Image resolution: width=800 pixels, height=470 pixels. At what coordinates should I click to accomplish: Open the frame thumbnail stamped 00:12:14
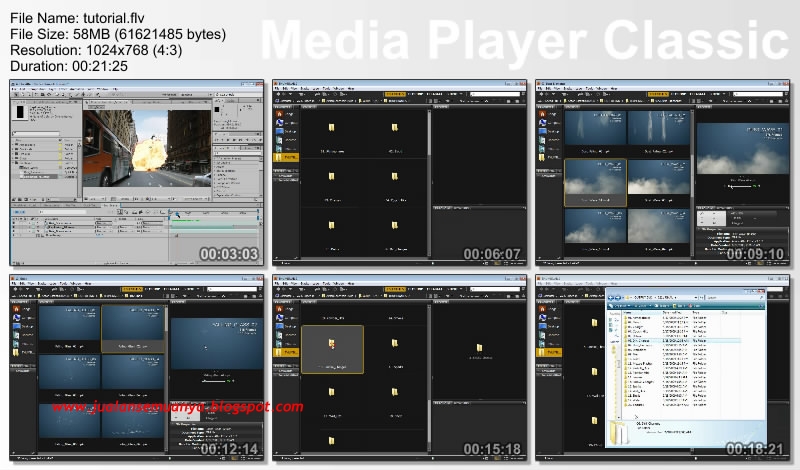click(x=137, y=367)
